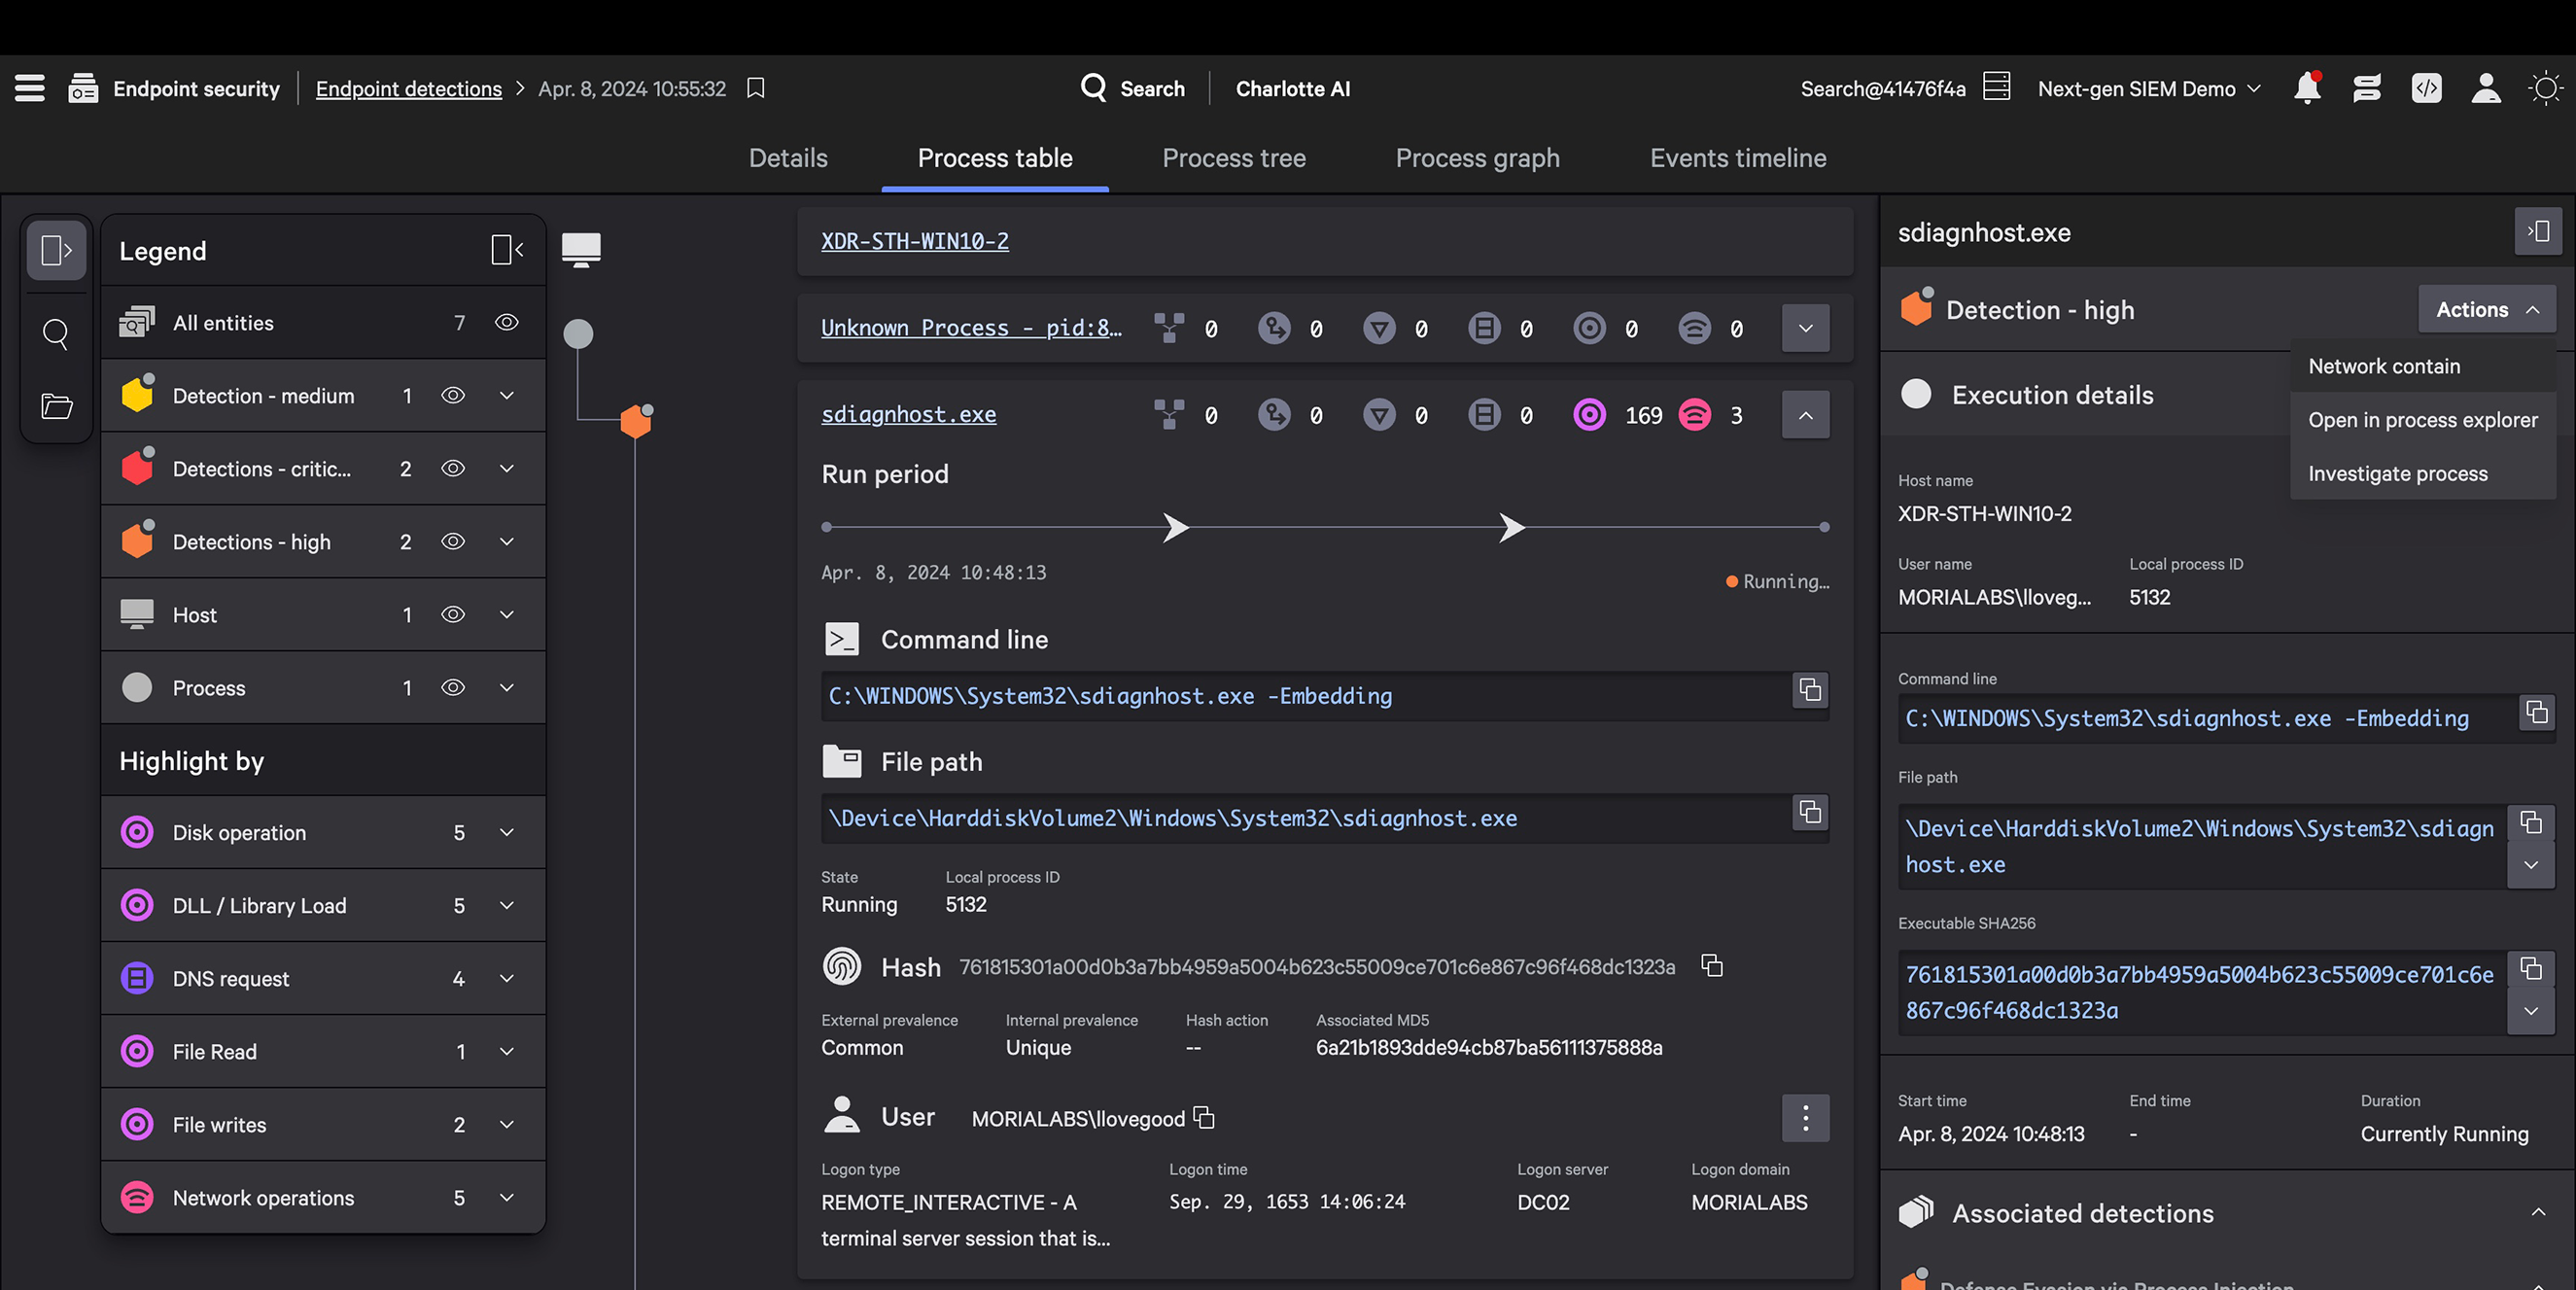
Task: Select the search tool in the left sidebar
Action: 56,334
